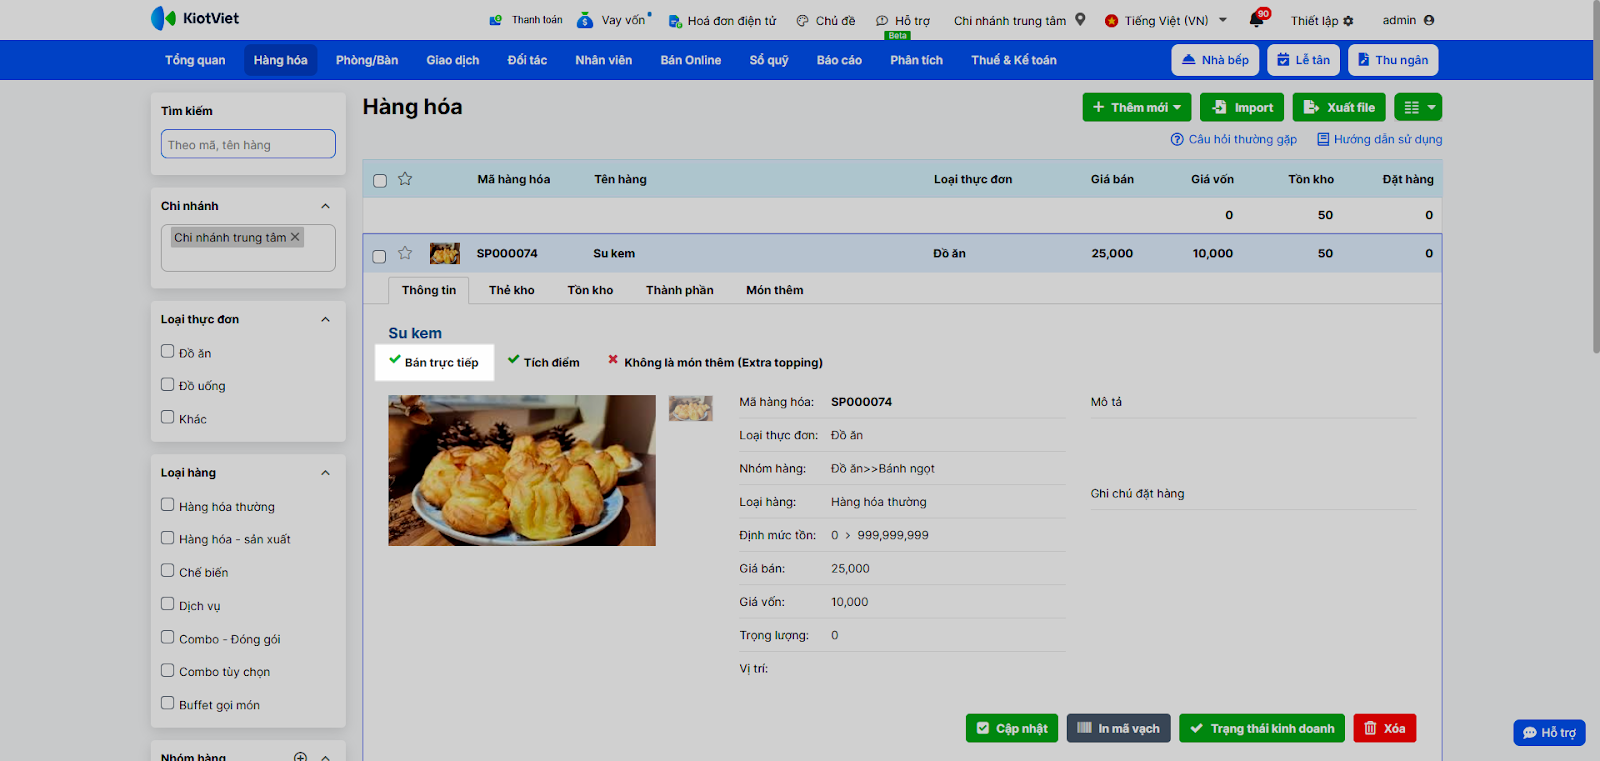
Task: Click the branch location pin icon
Action: pos(1080,19)
